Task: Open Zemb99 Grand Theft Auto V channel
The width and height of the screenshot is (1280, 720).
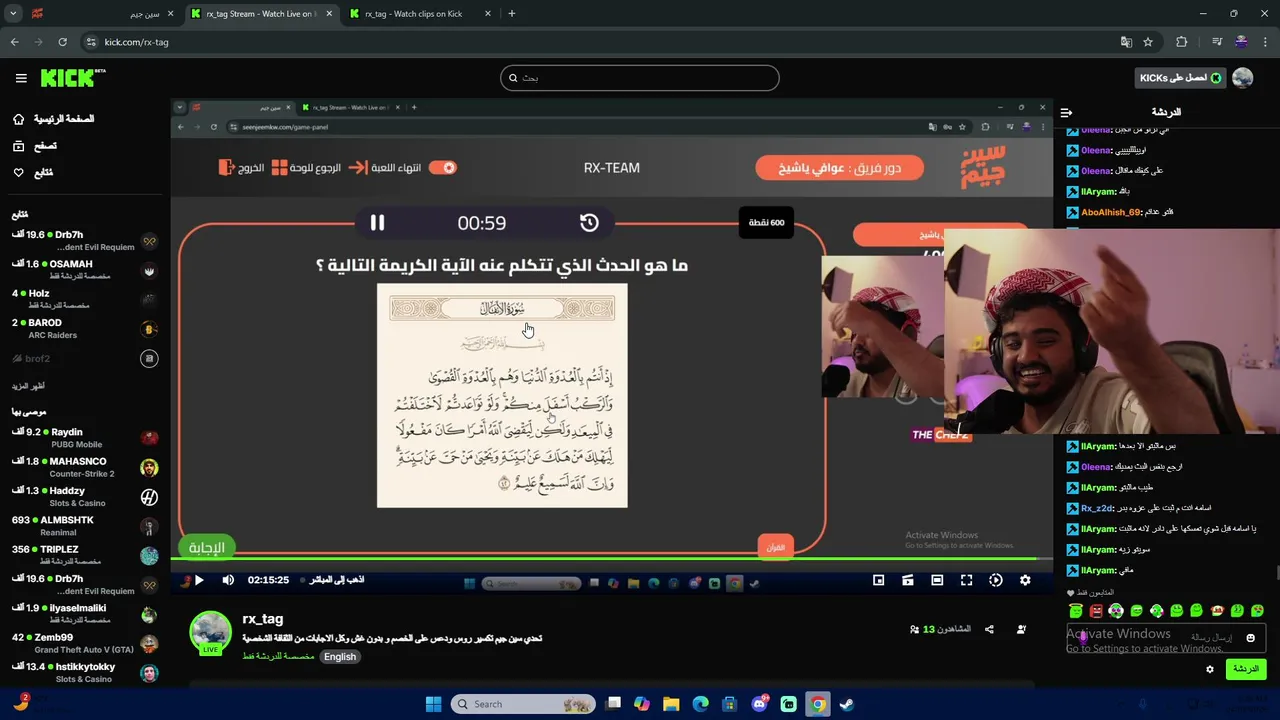Action: click(x=84, y=643)
